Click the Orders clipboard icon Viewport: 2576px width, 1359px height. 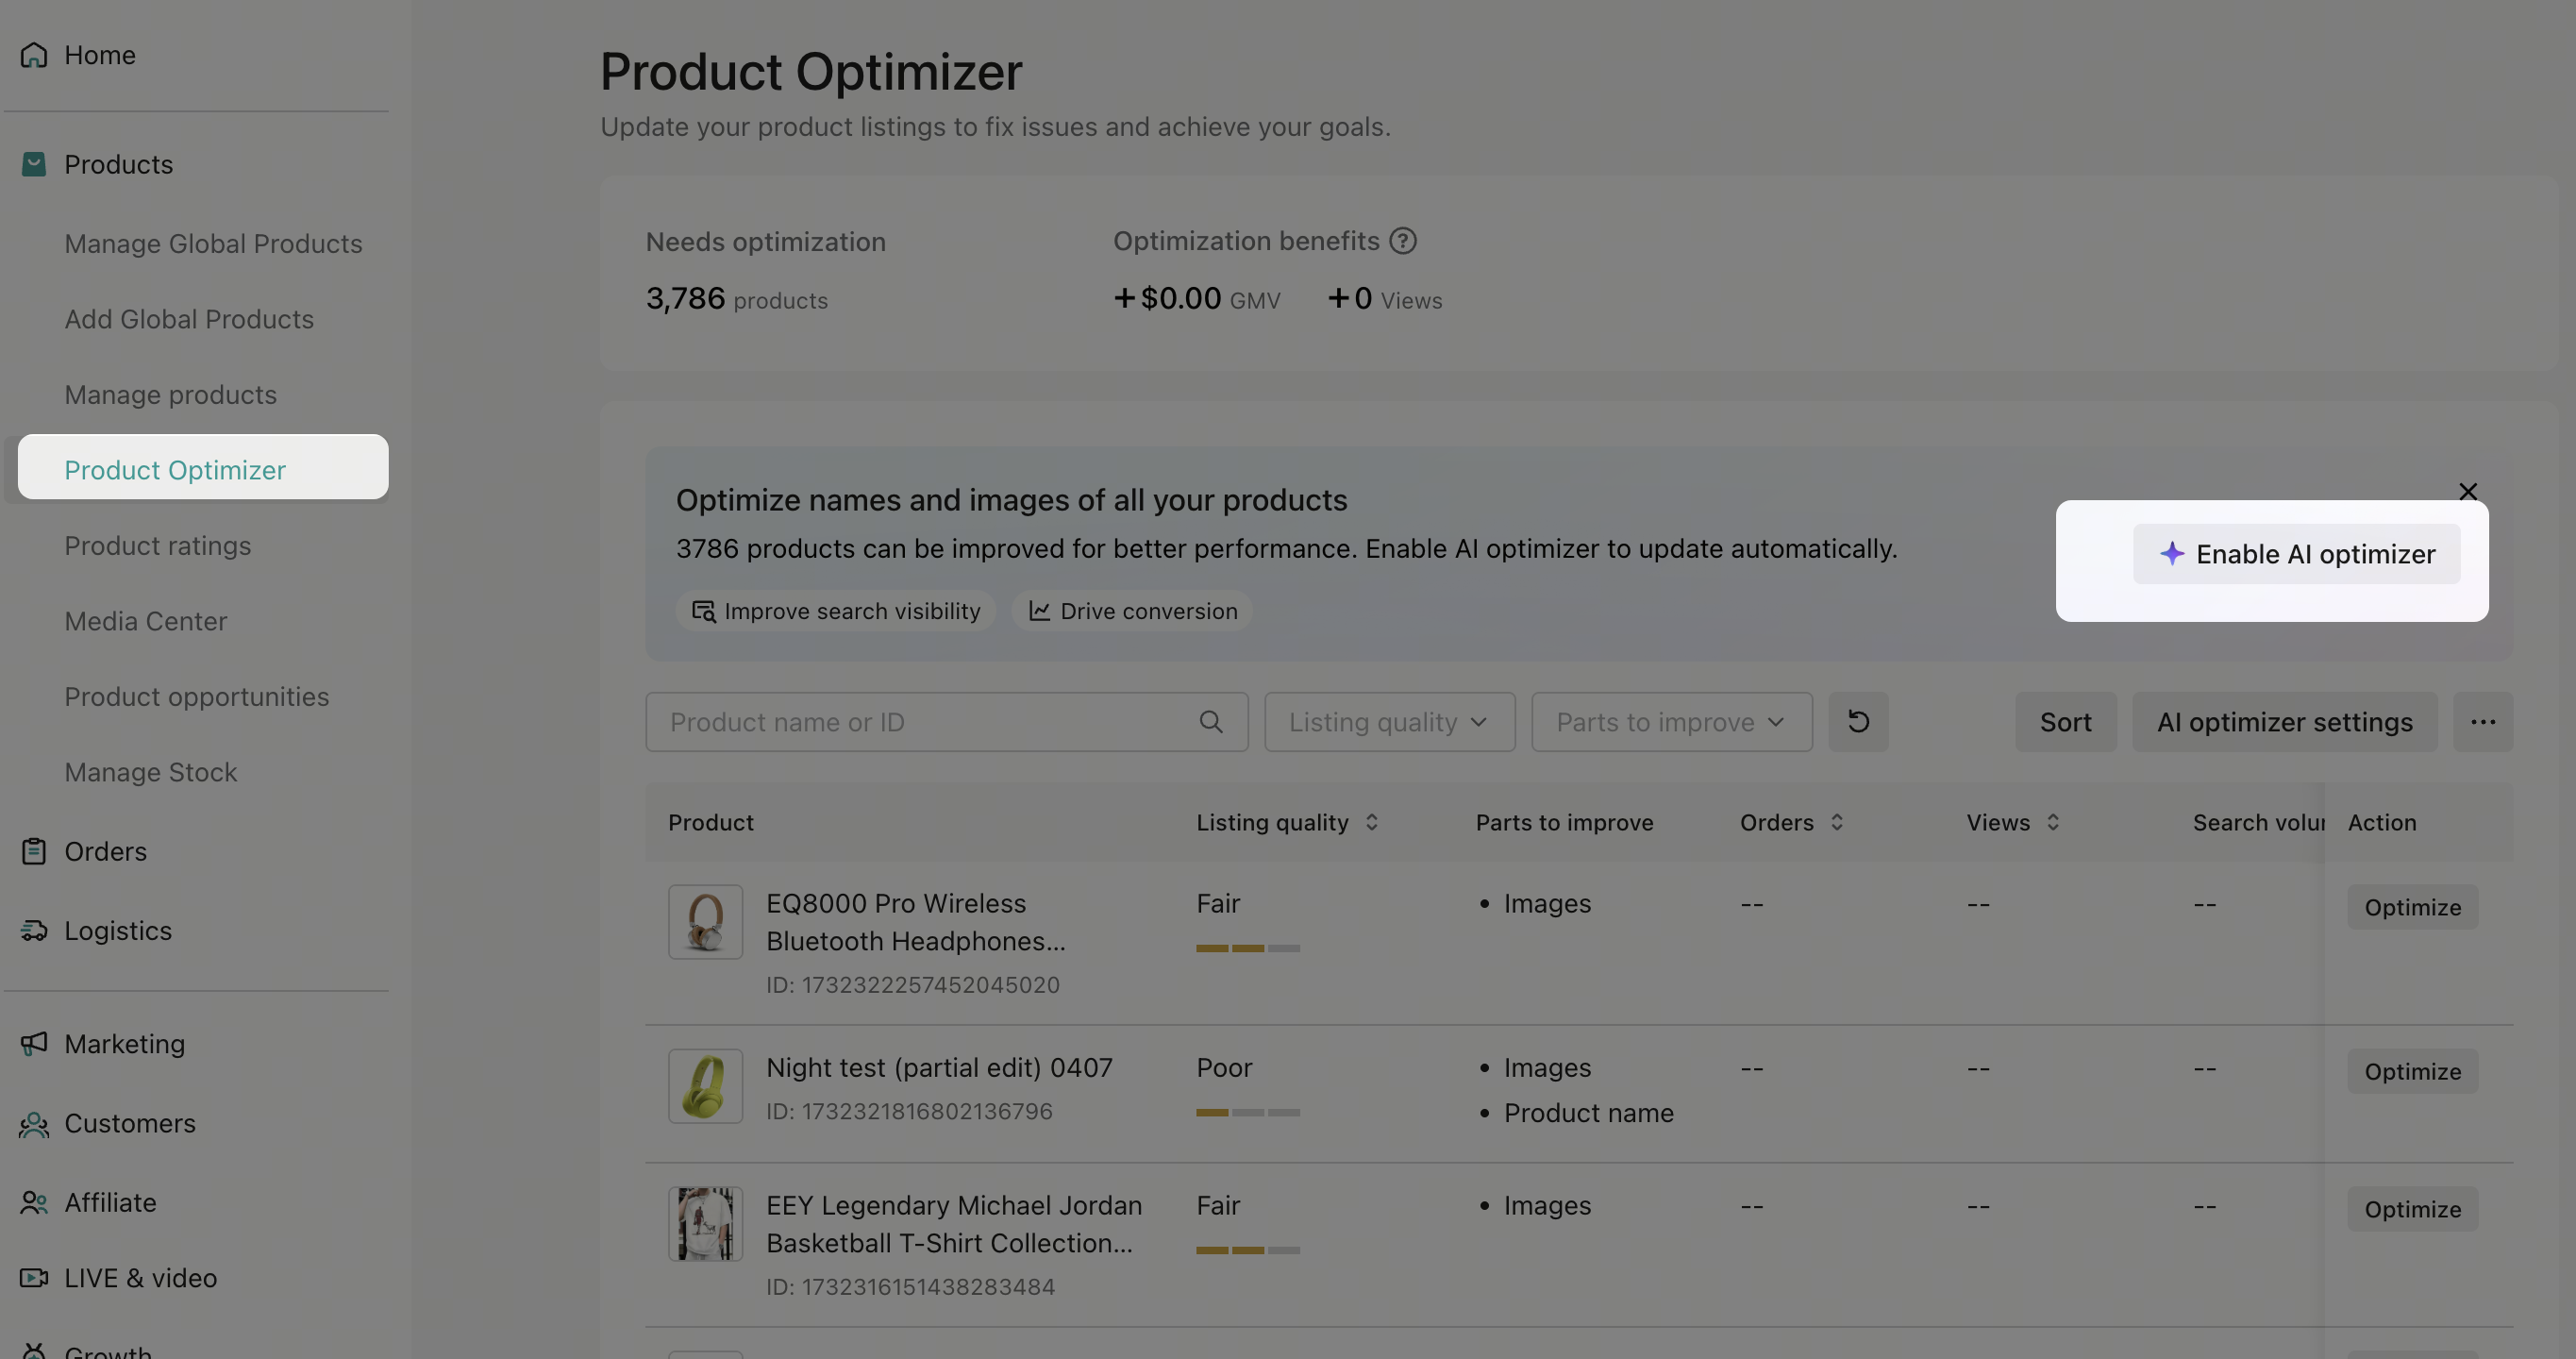point(34,851)
